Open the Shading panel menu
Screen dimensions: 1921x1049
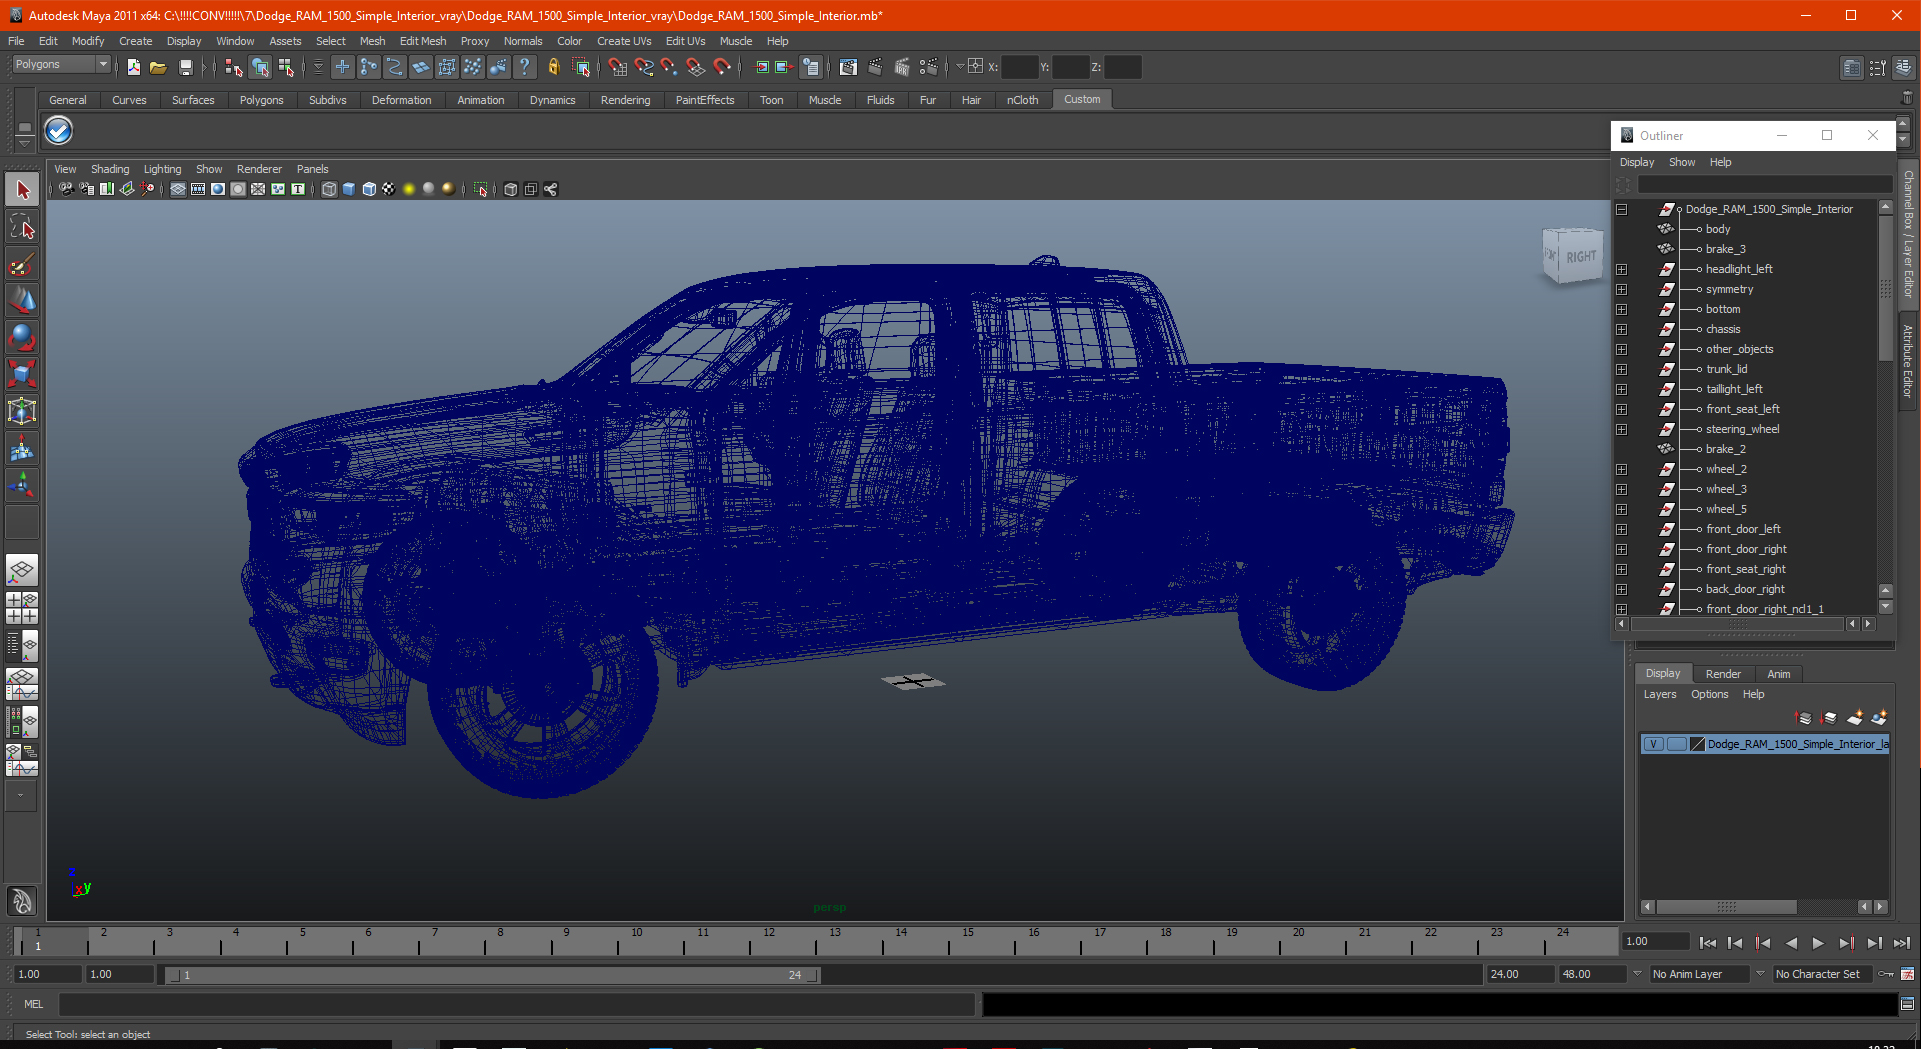tap(110, 169)
